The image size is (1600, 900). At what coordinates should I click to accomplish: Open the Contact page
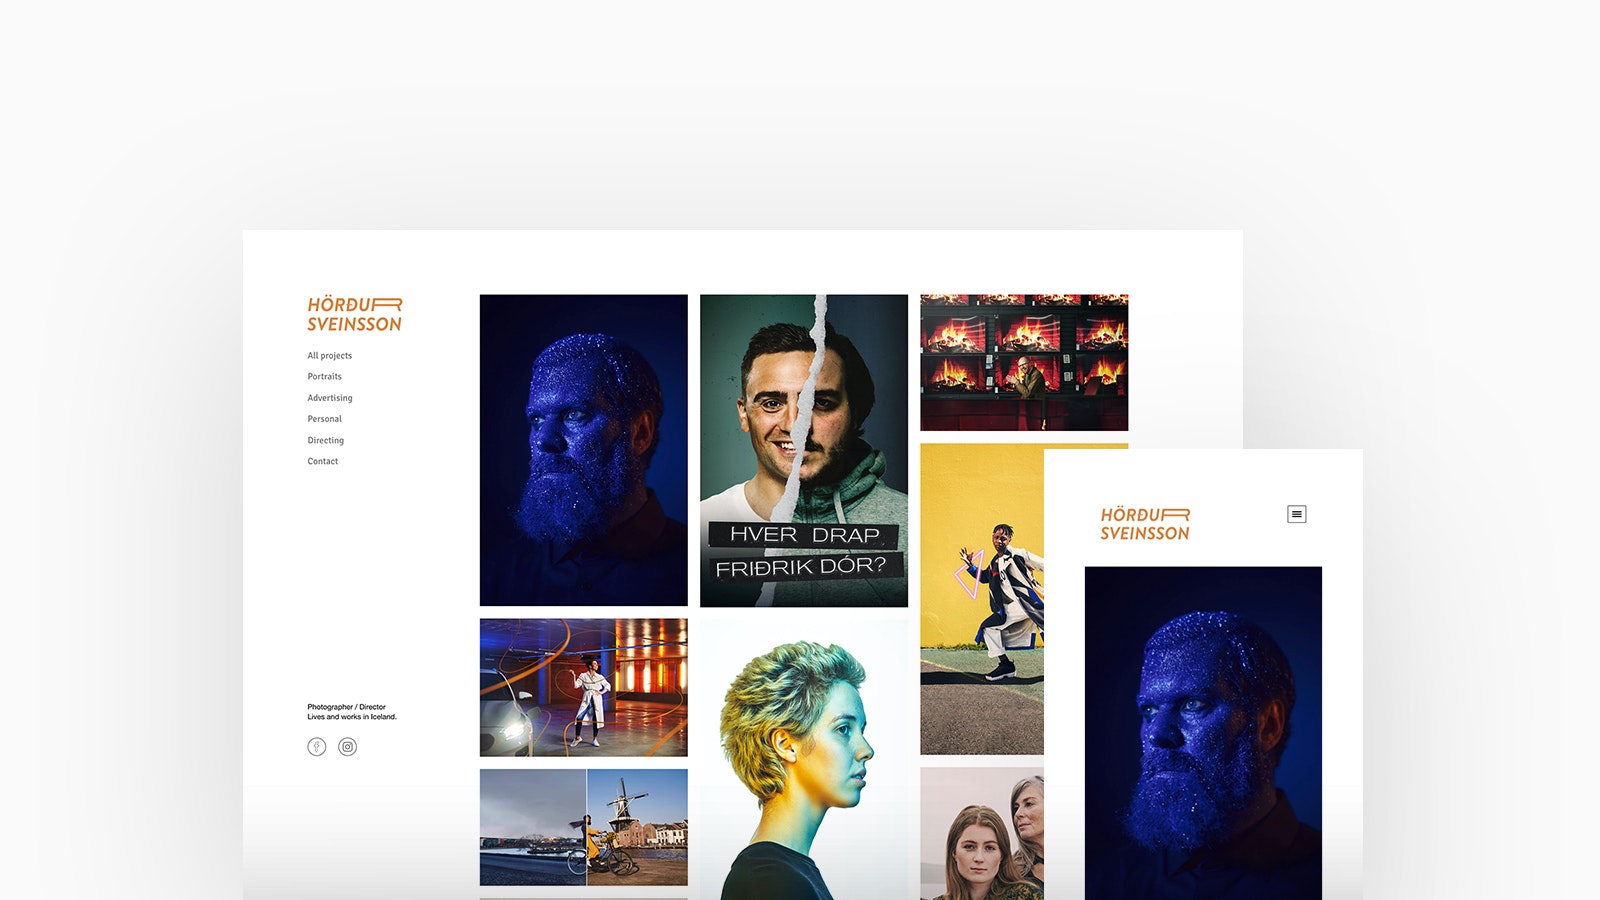coord(322,461)
